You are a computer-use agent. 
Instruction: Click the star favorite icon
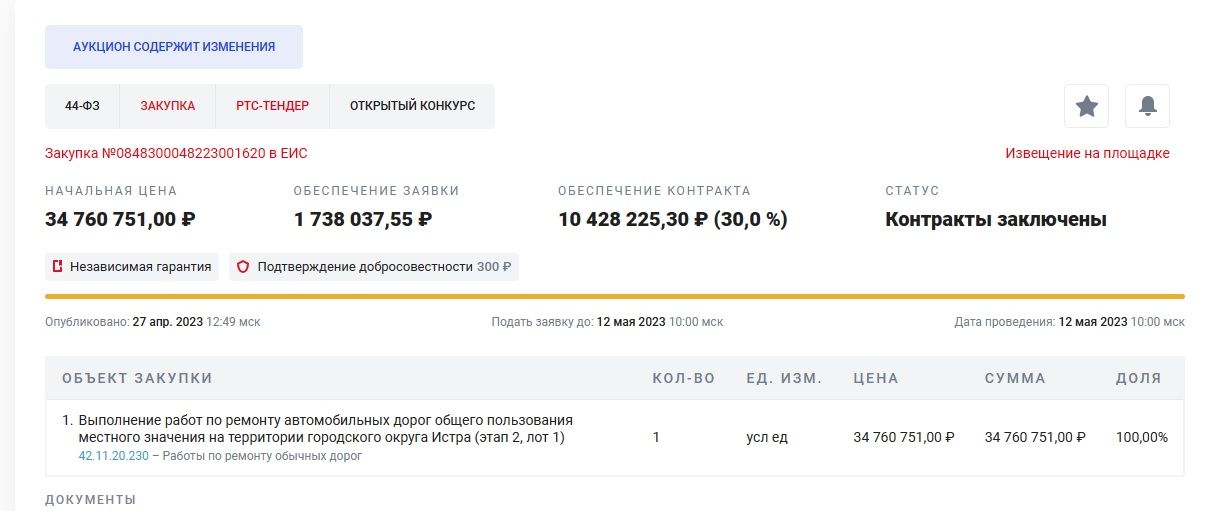[x=1086, y=106]
